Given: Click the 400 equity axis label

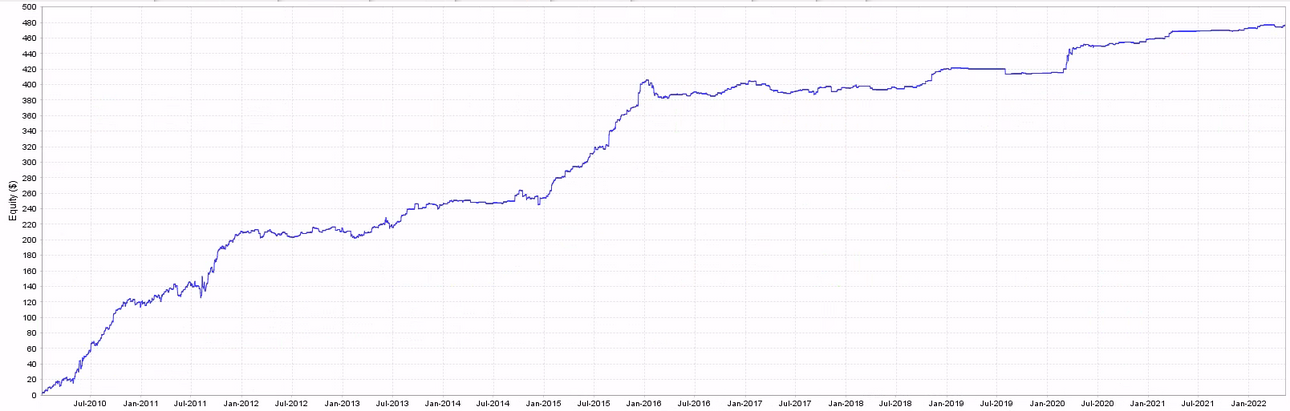Looking at the screenshot, I should 29,85.
